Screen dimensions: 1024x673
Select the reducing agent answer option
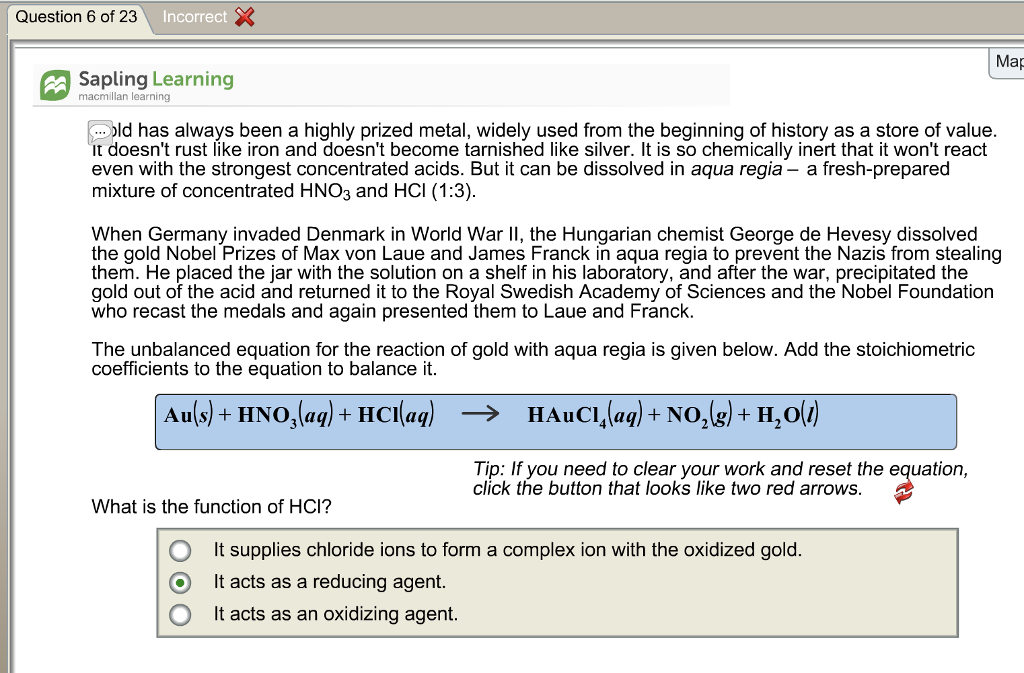coord(180,582)
